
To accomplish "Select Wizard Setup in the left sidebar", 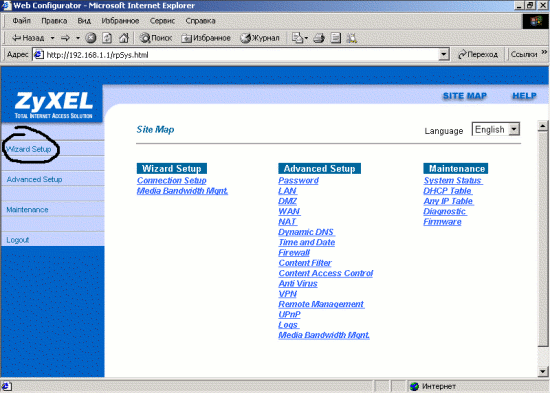I will coord(29,149).
